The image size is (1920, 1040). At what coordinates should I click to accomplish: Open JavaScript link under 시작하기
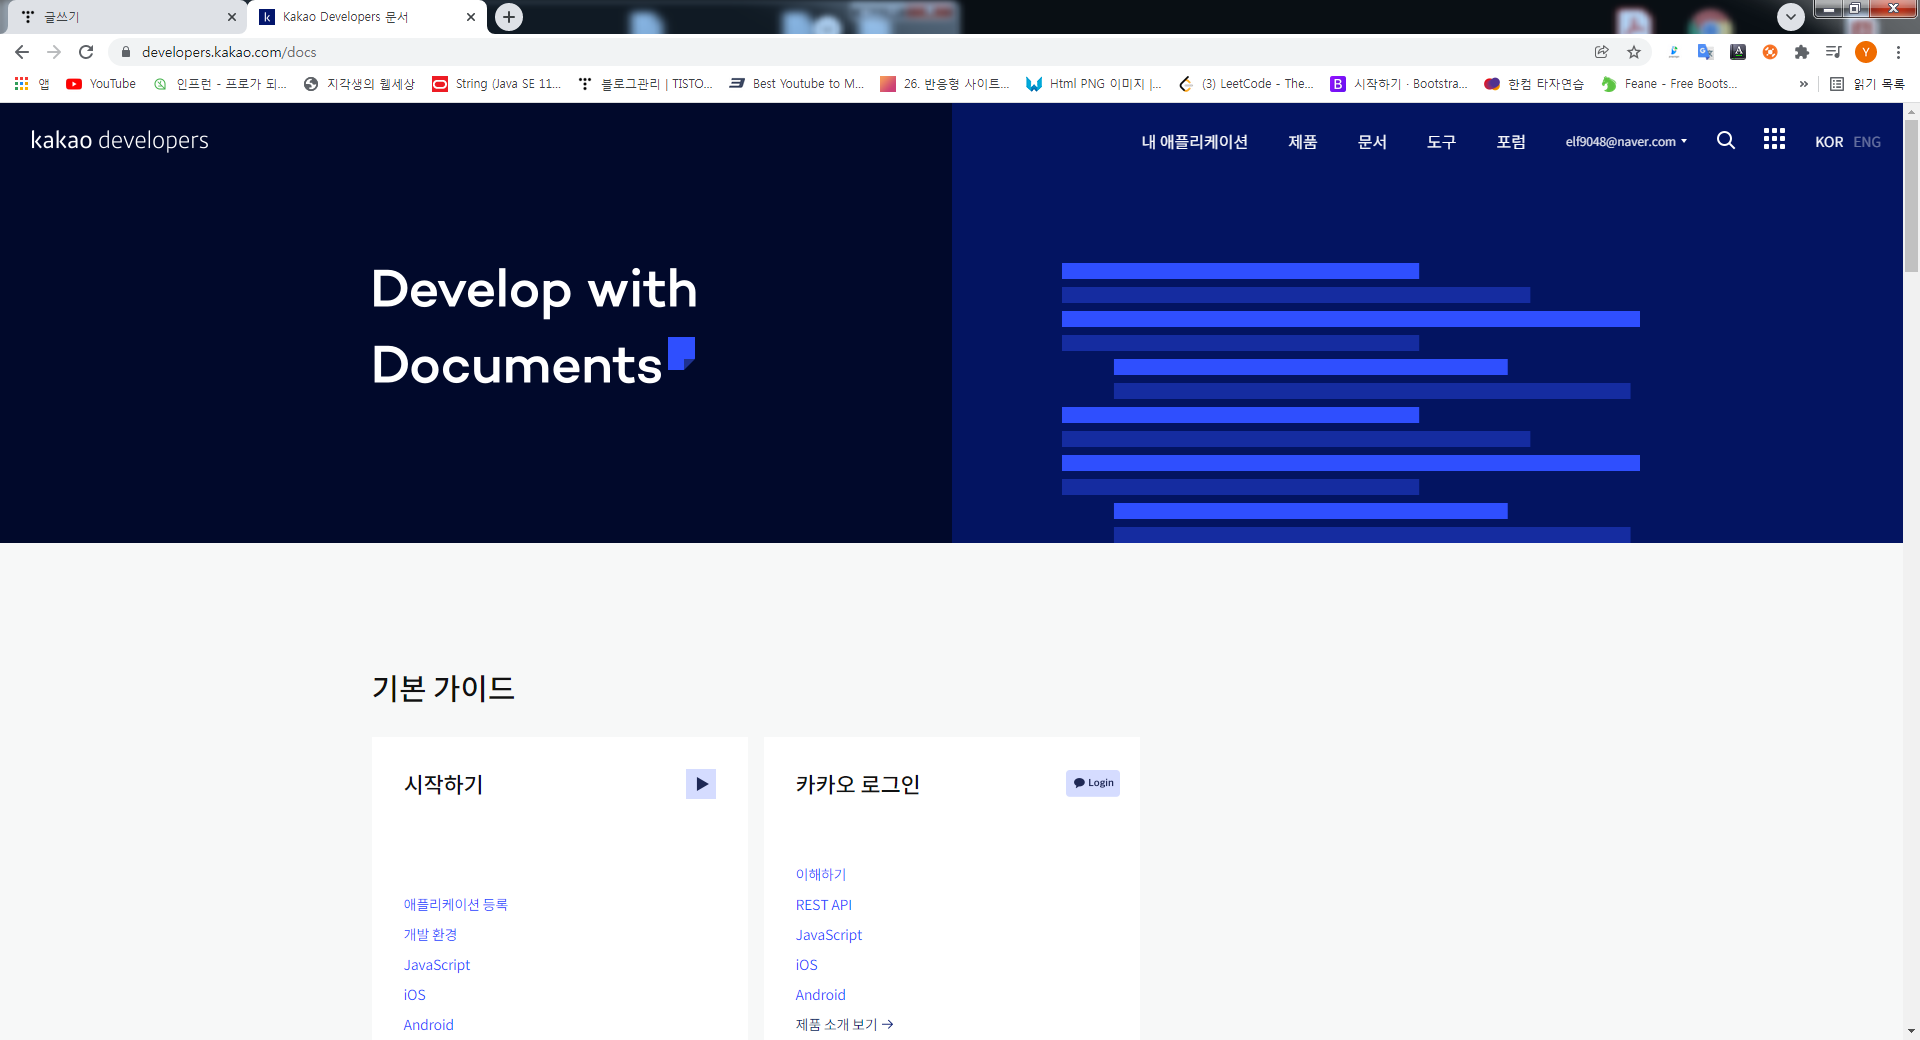[x=436, y=965]
